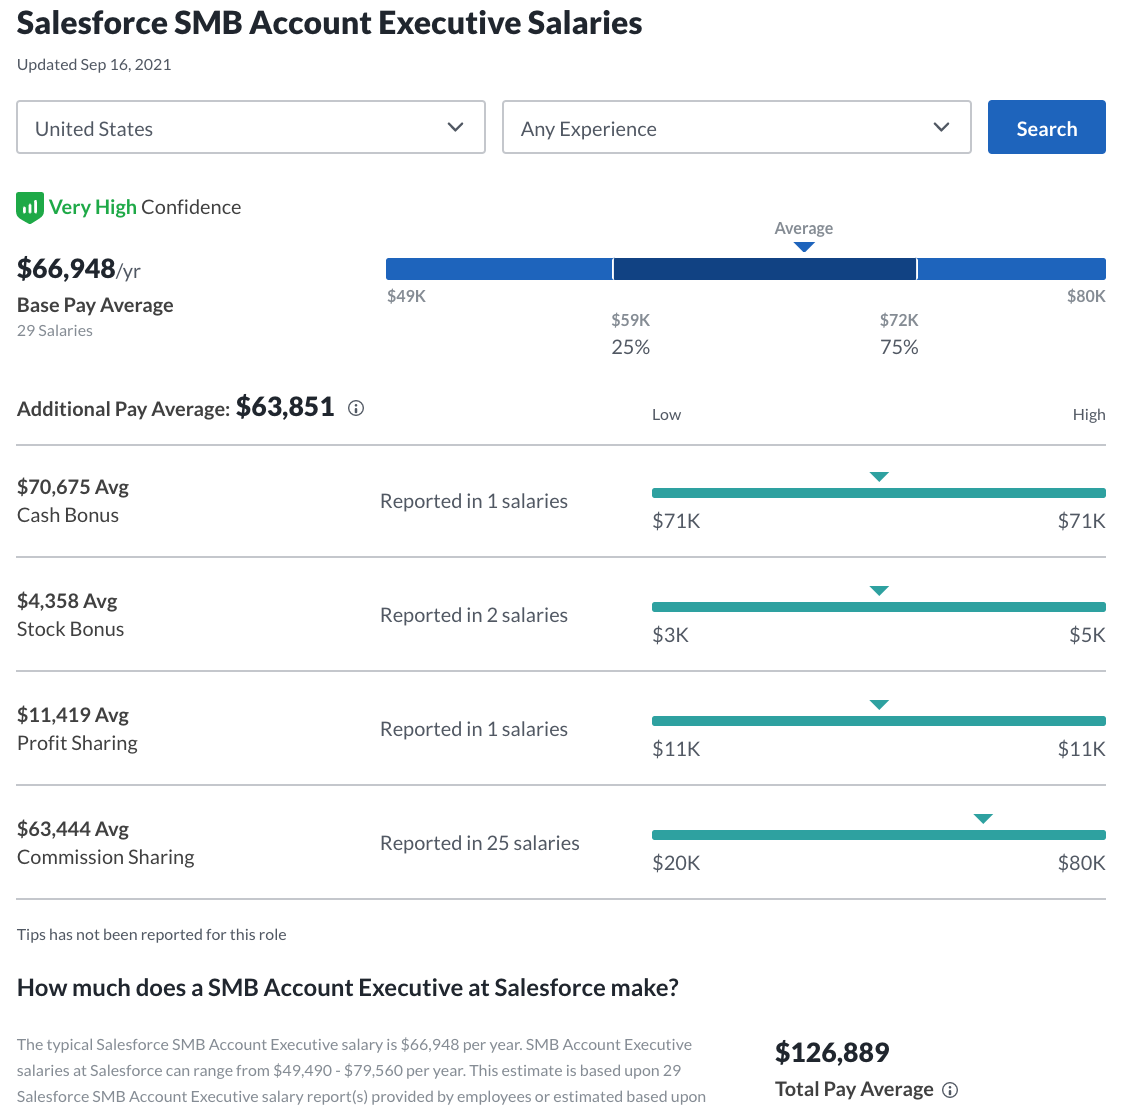1132x1106 pixels.
Task: Click 'Tips has not been reported' note
Action: click(152, 934)
